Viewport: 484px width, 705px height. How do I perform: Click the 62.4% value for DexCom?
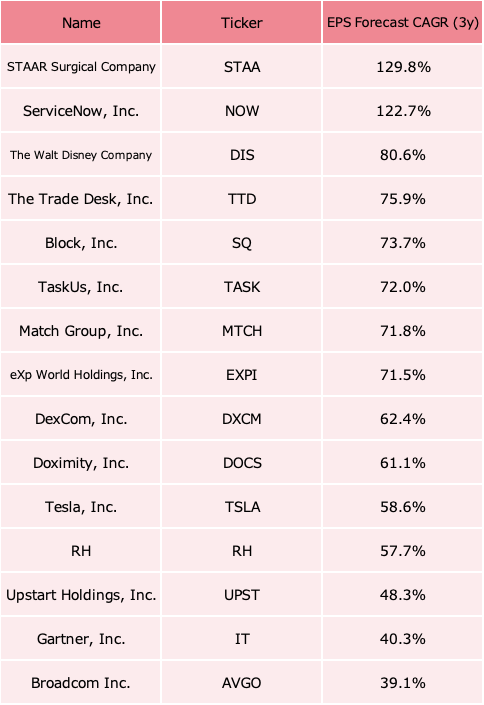click(x=403, y=419)
